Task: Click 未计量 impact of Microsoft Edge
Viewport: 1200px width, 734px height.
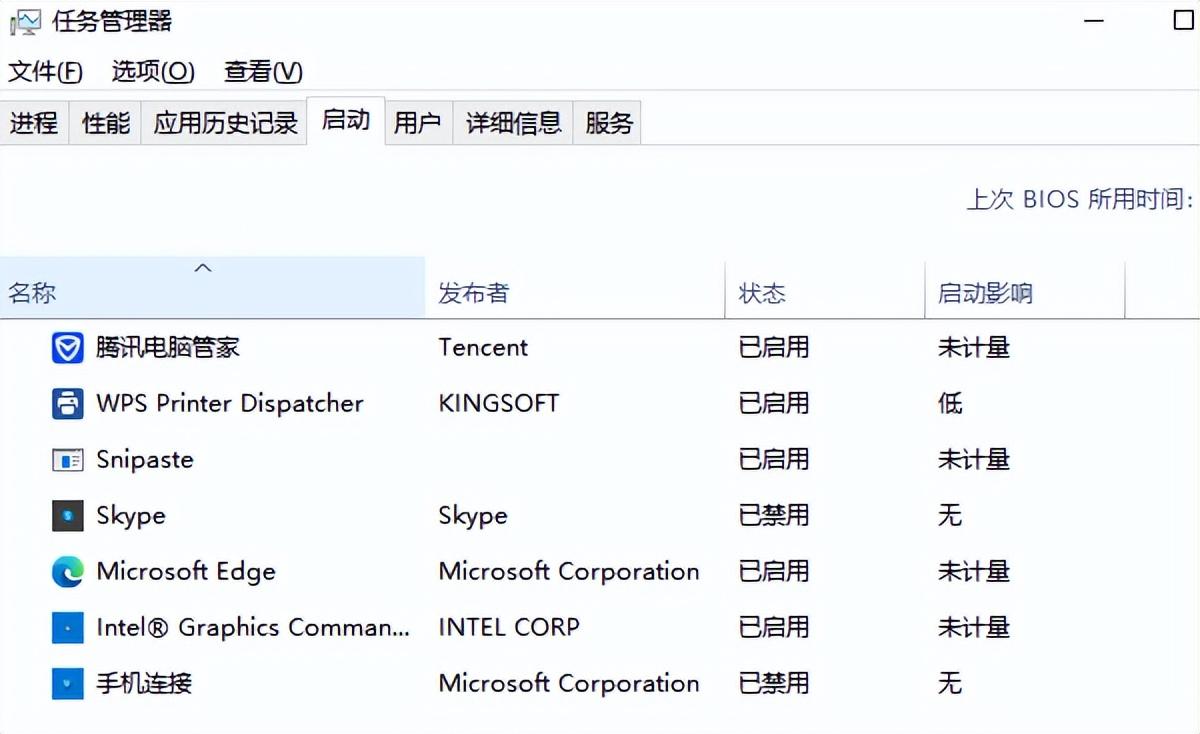Action: coord(974,572)
